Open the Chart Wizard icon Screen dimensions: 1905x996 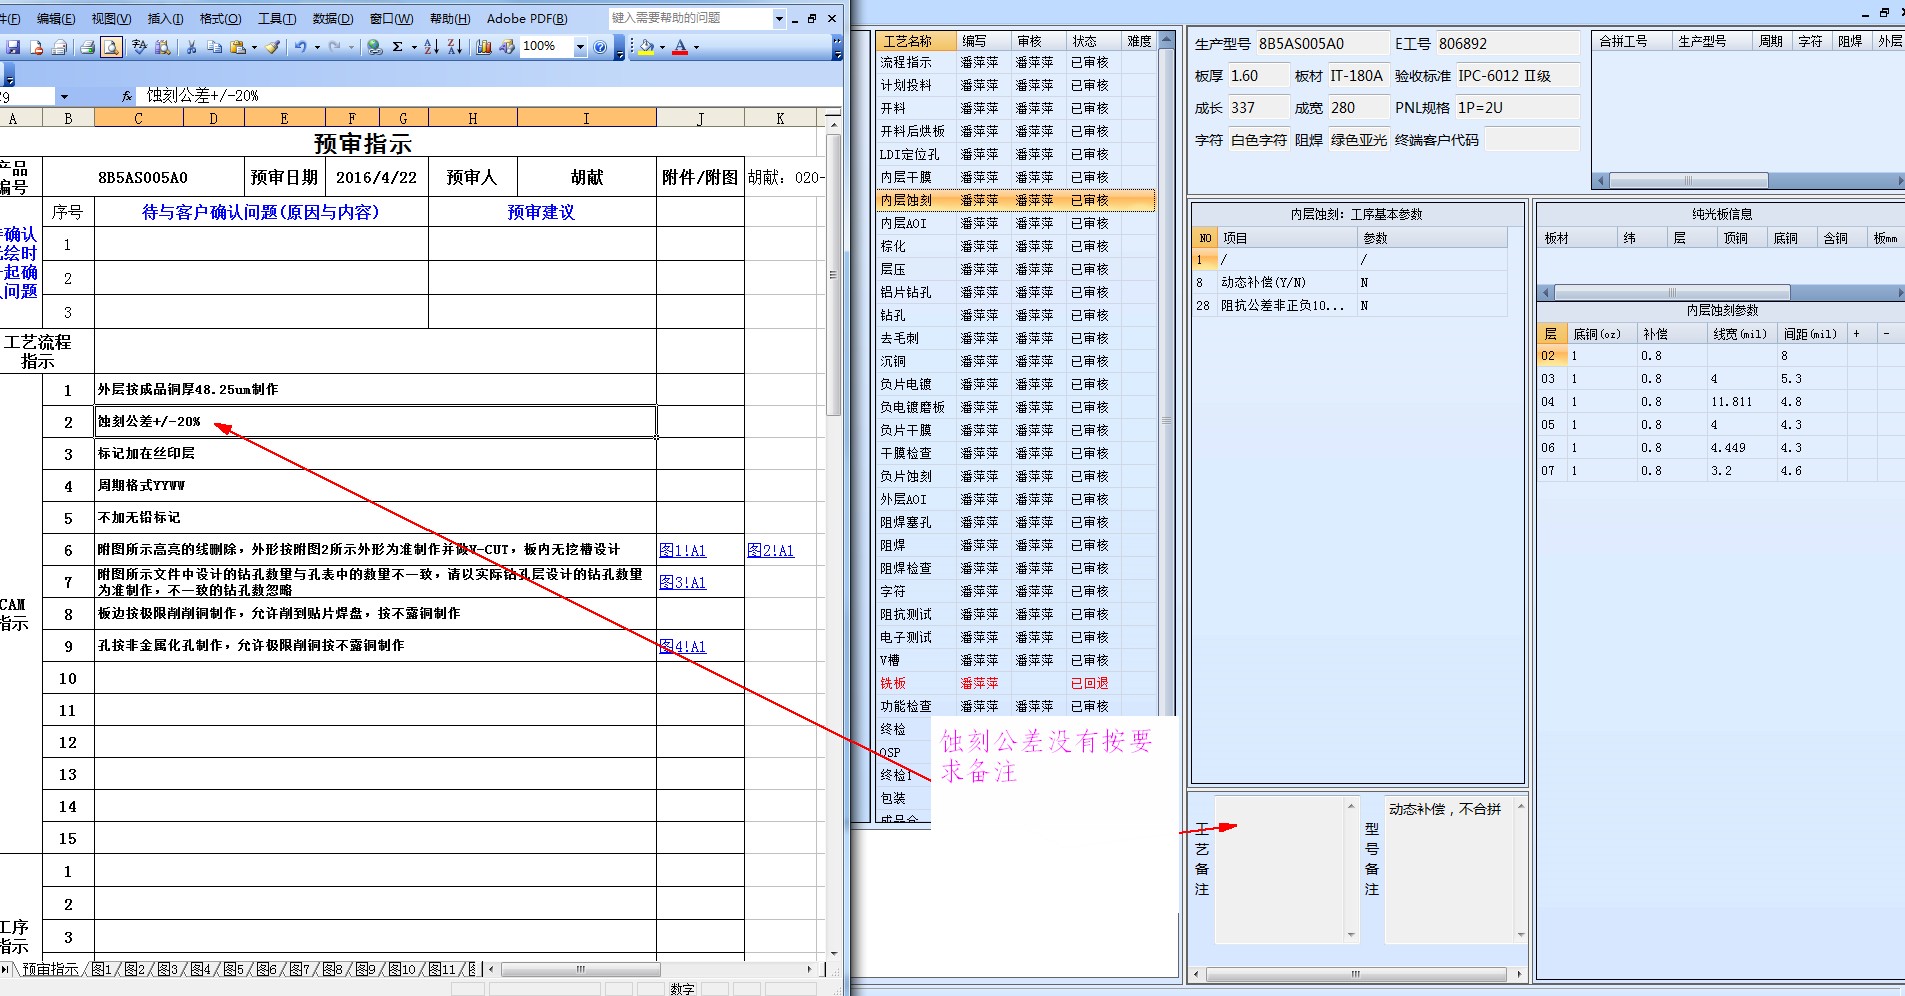point(484,47)
